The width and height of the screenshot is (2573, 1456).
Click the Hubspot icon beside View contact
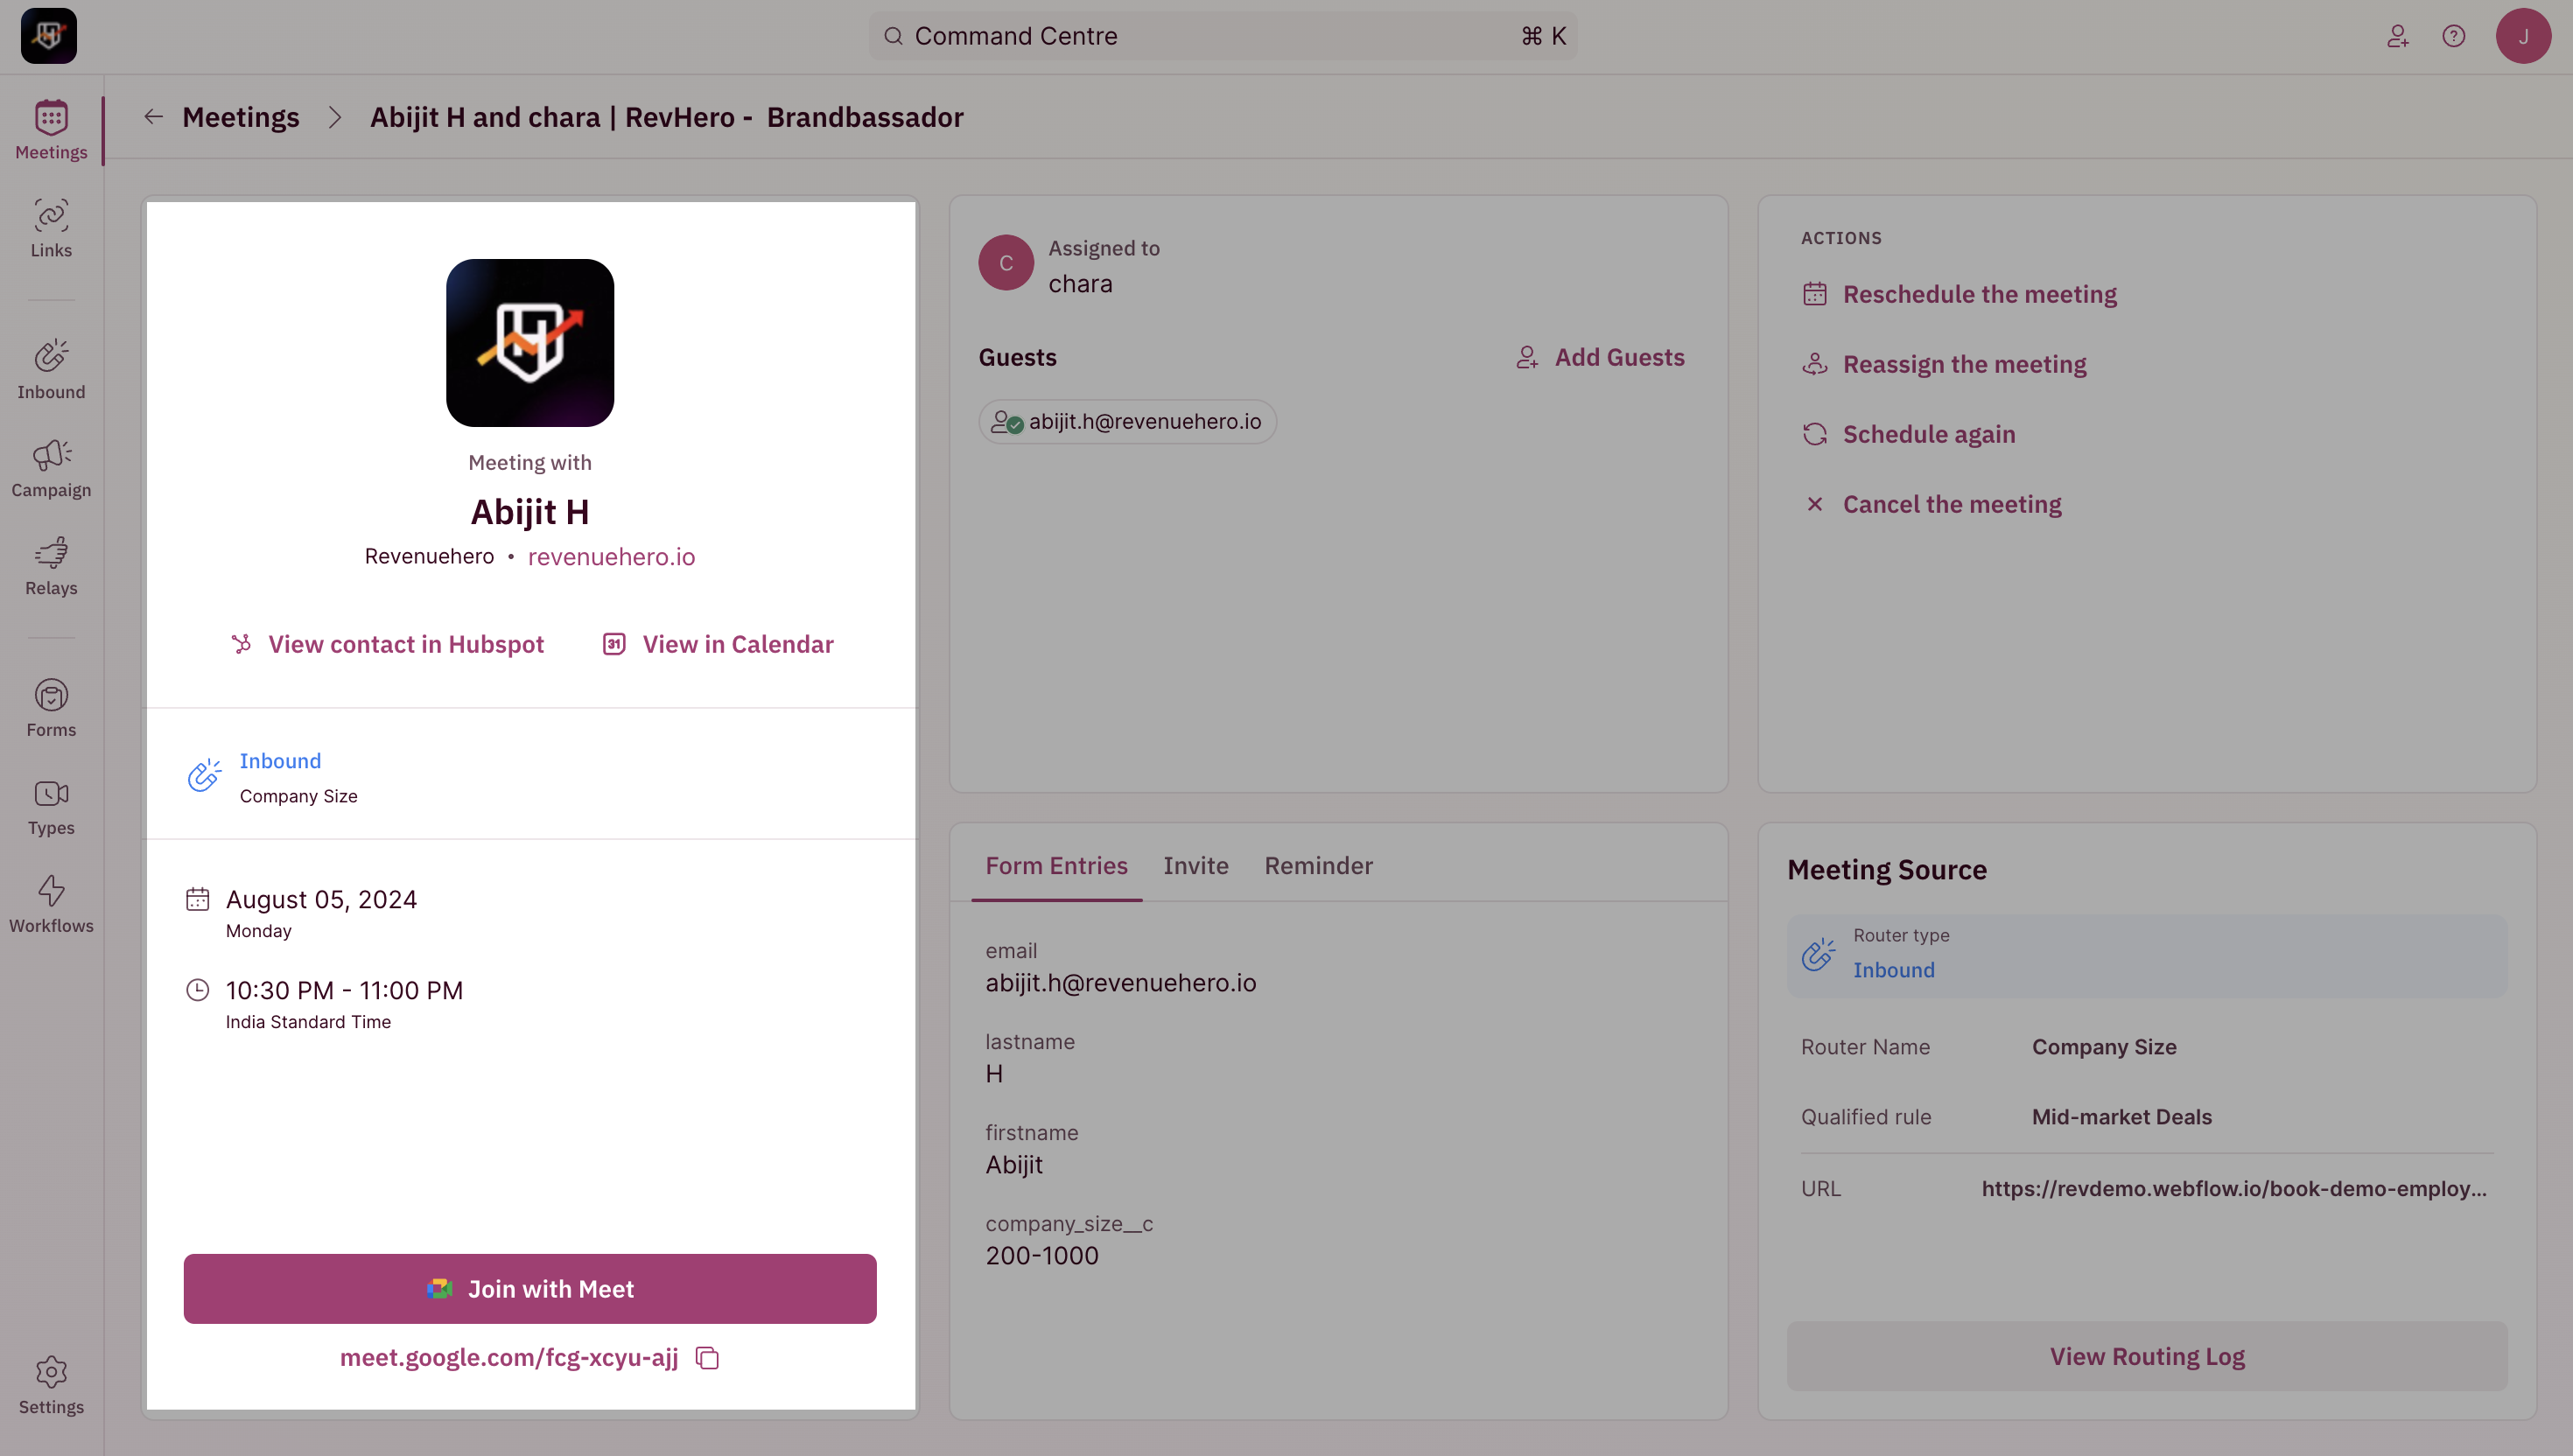pos(241,644)
